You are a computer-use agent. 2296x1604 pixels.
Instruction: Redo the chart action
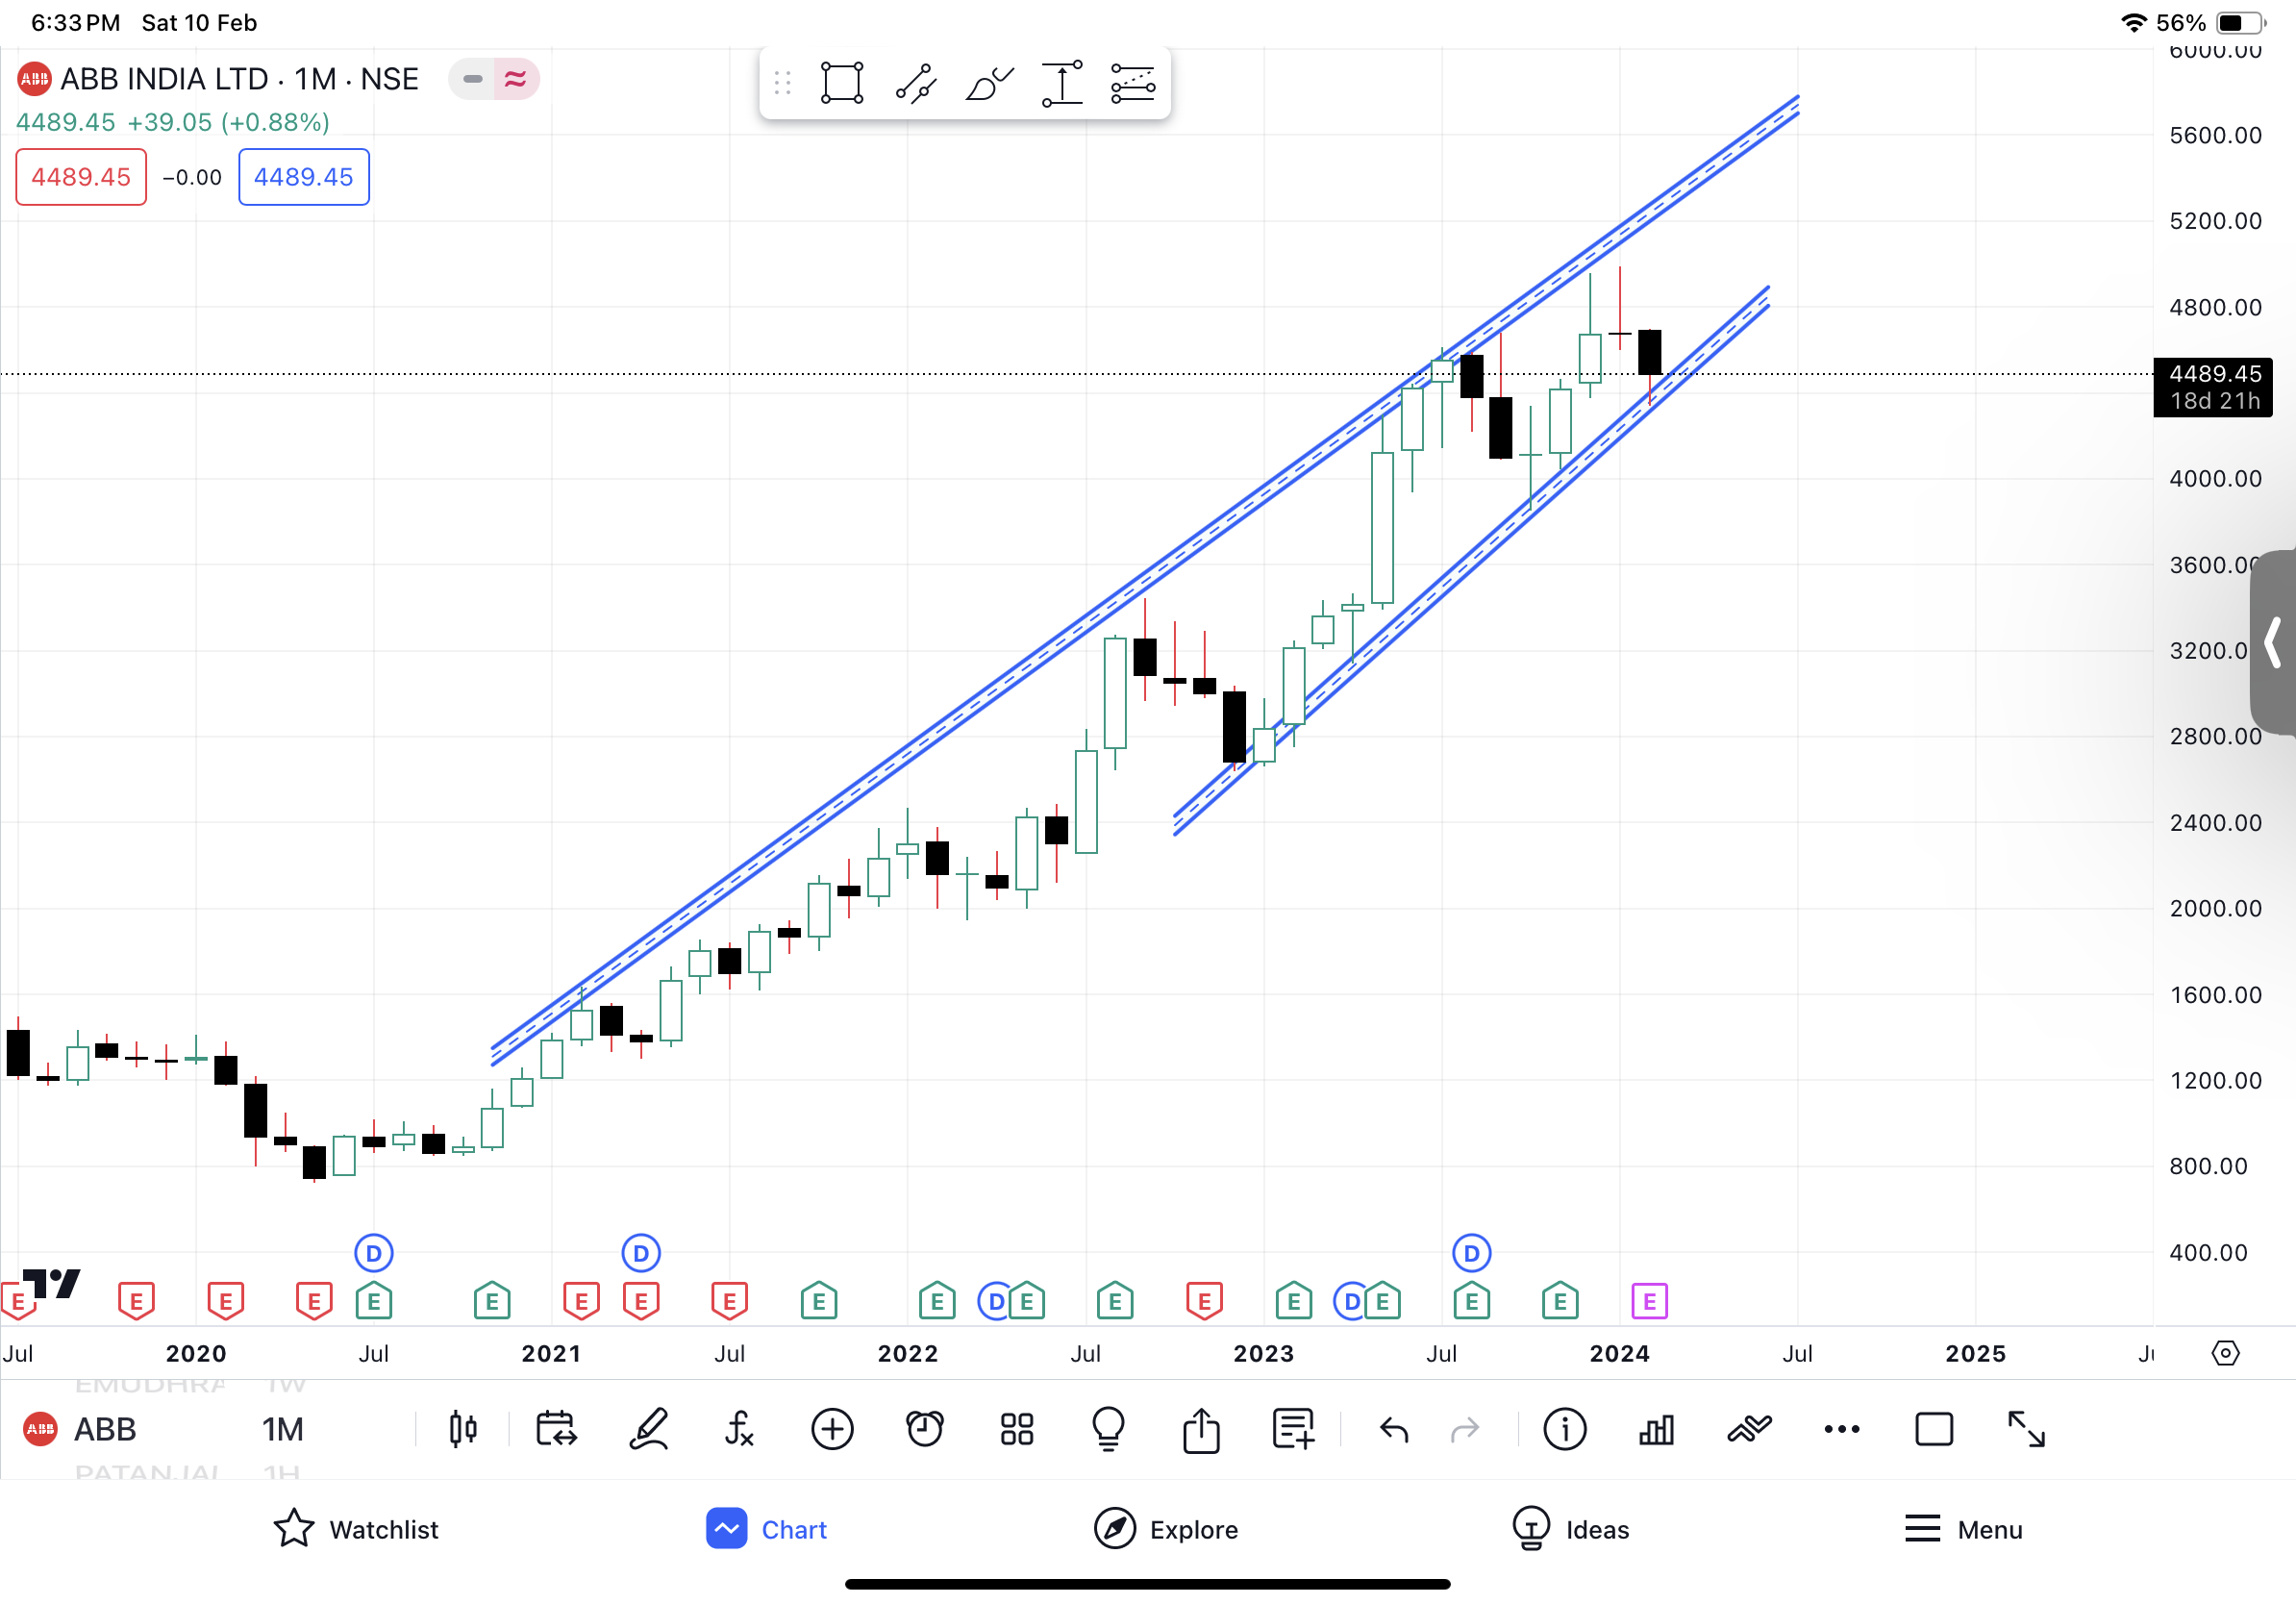[1465, 1431]
